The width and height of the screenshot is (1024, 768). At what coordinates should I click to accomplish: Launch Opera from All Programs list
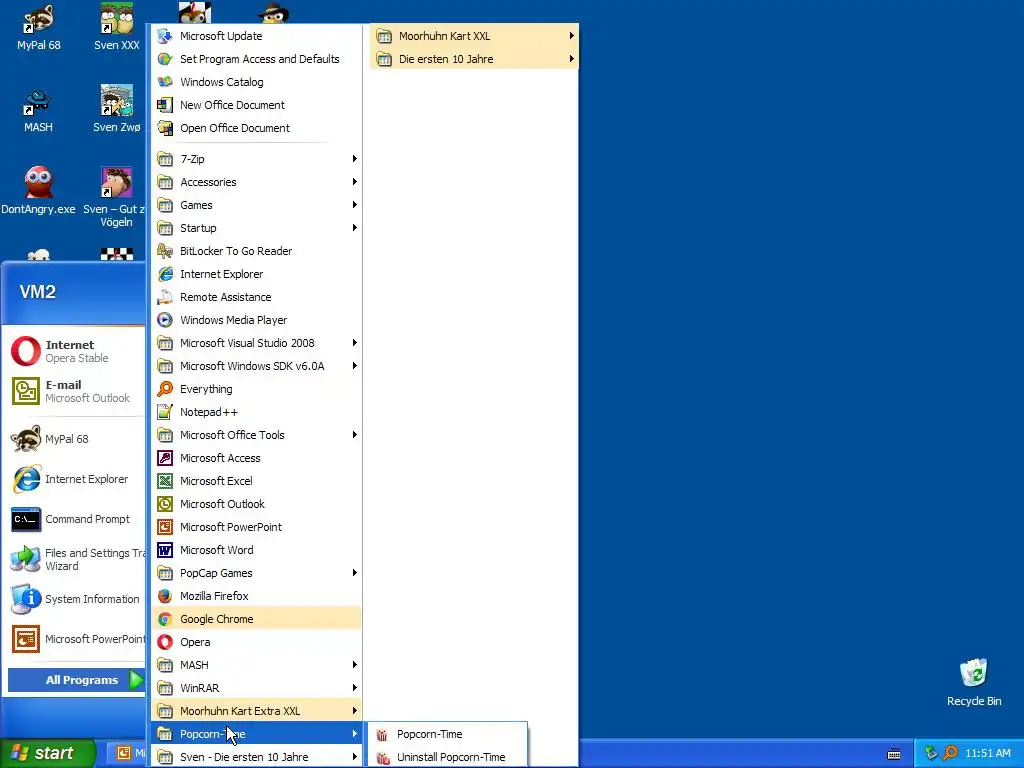pyautogui.click(x=257, y=642)
